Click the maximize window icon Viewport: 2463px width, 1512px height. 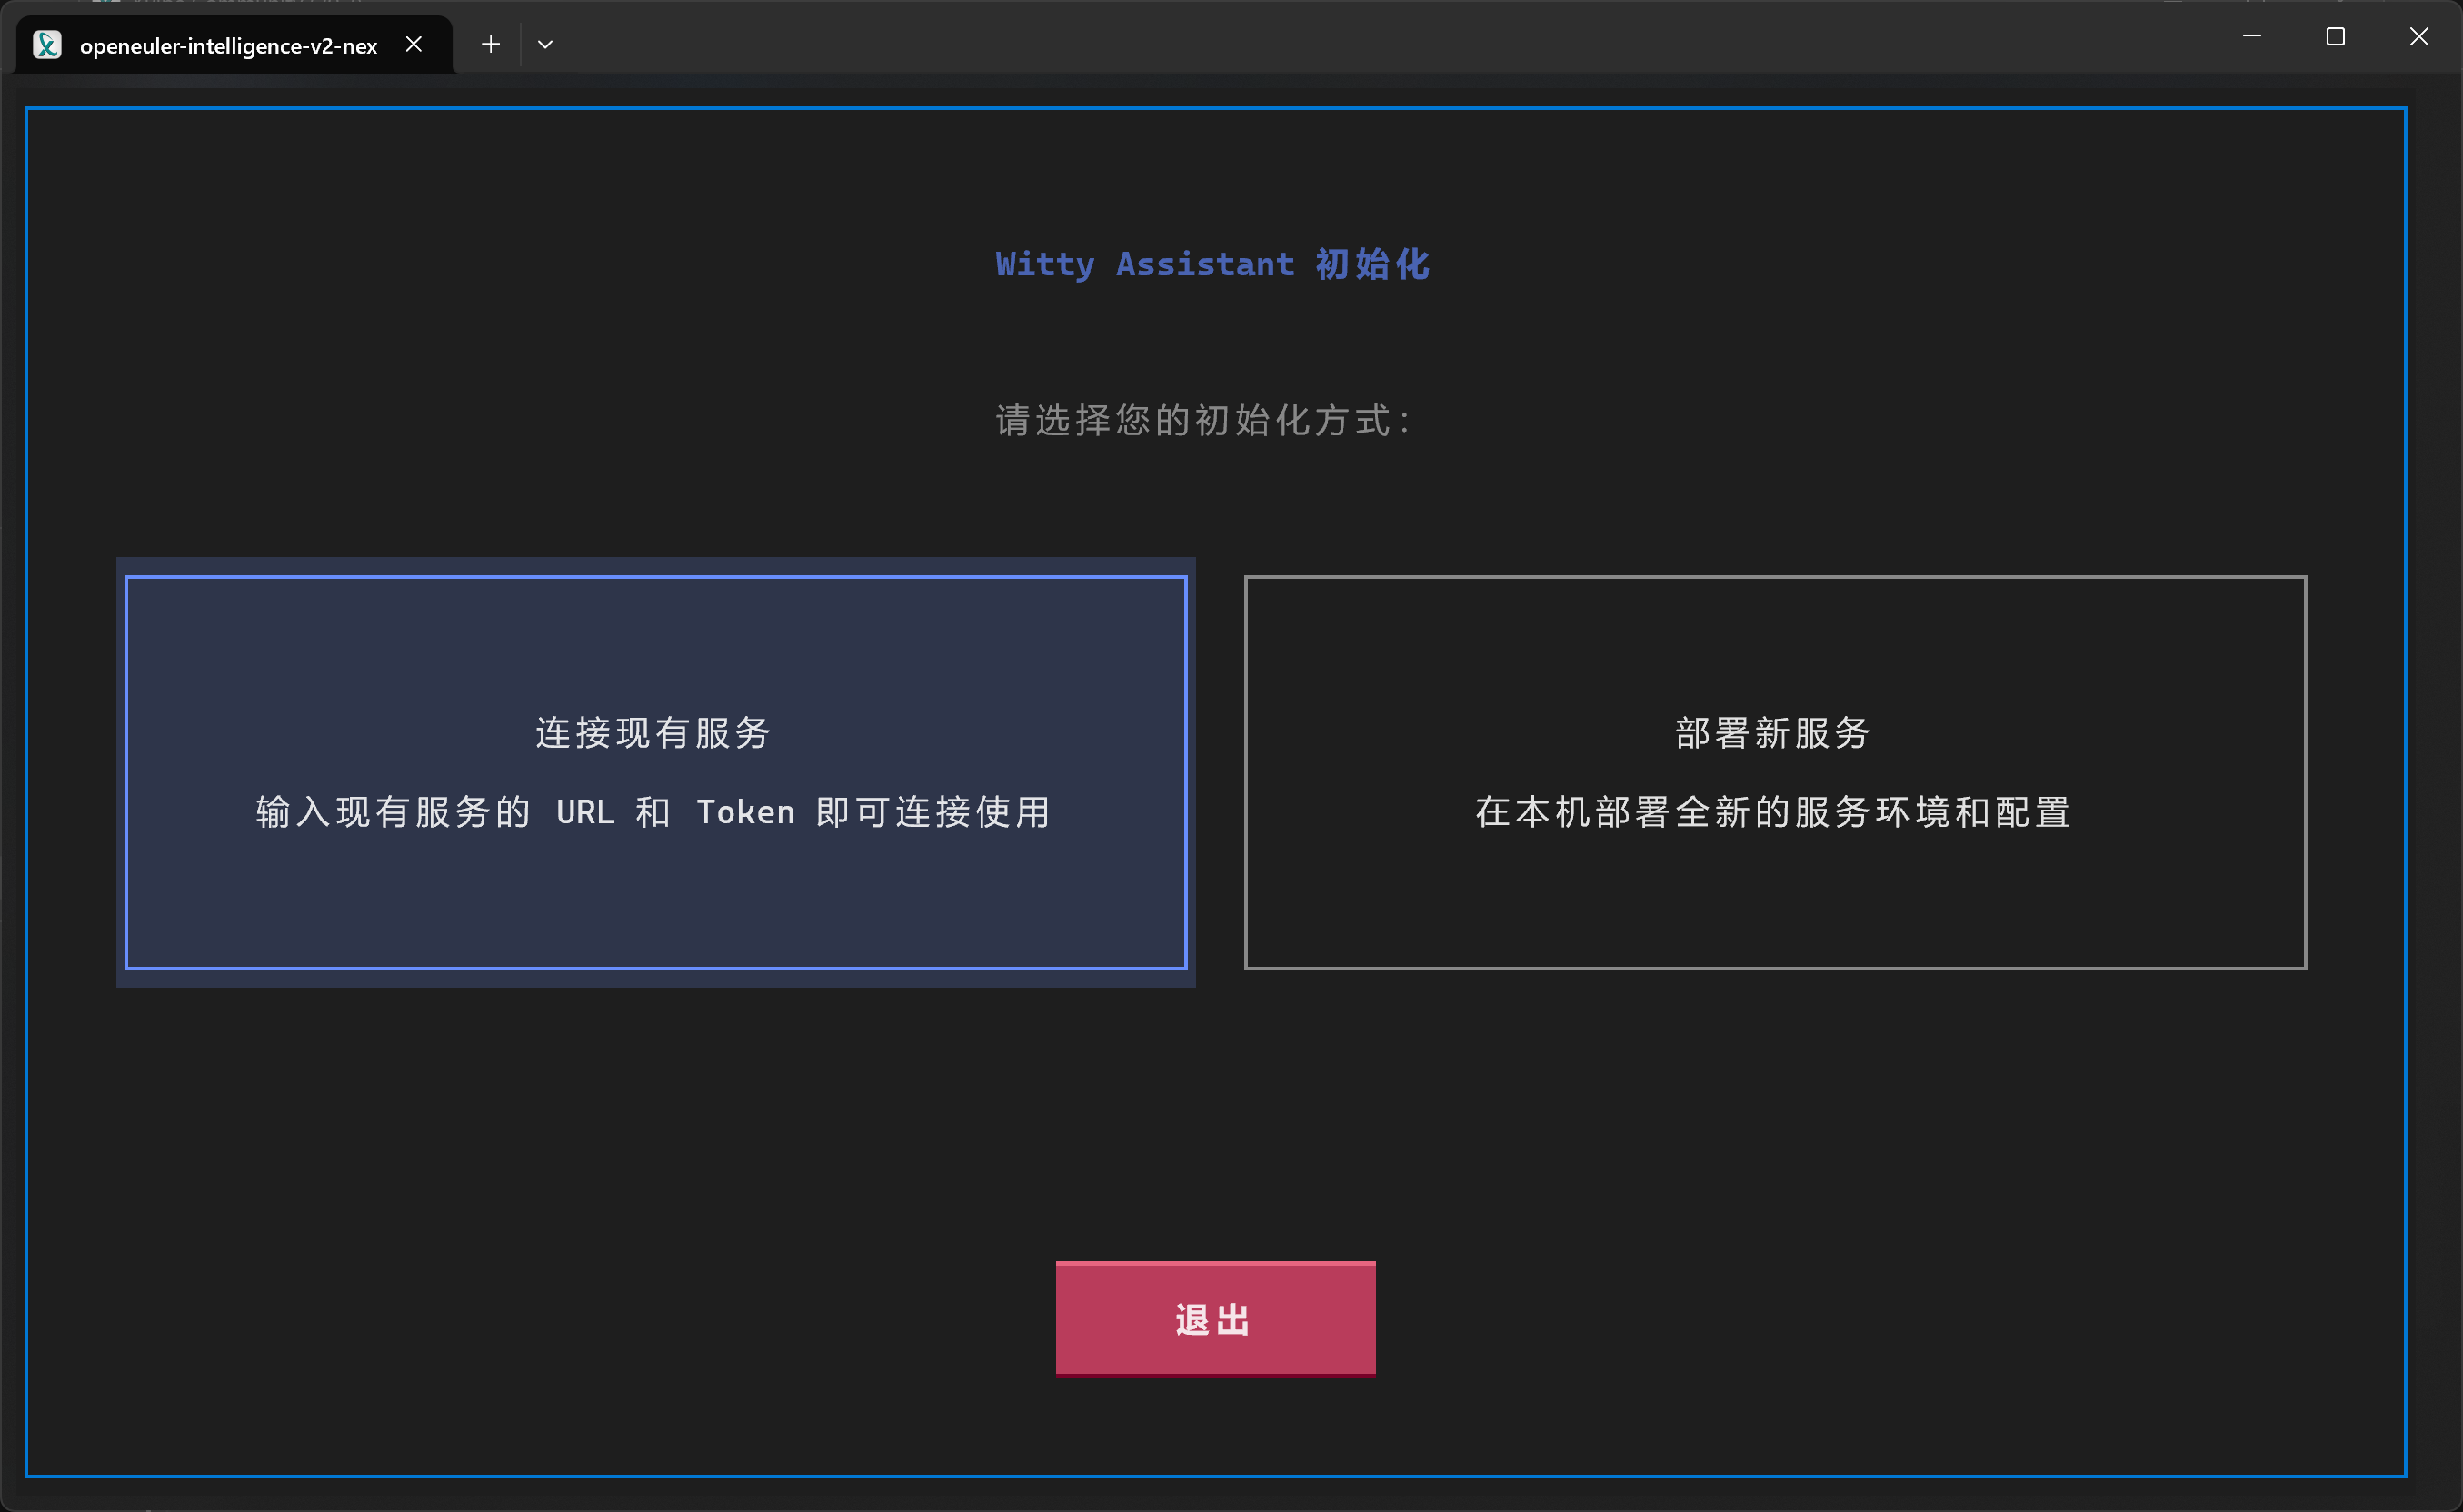point(2336,36)
